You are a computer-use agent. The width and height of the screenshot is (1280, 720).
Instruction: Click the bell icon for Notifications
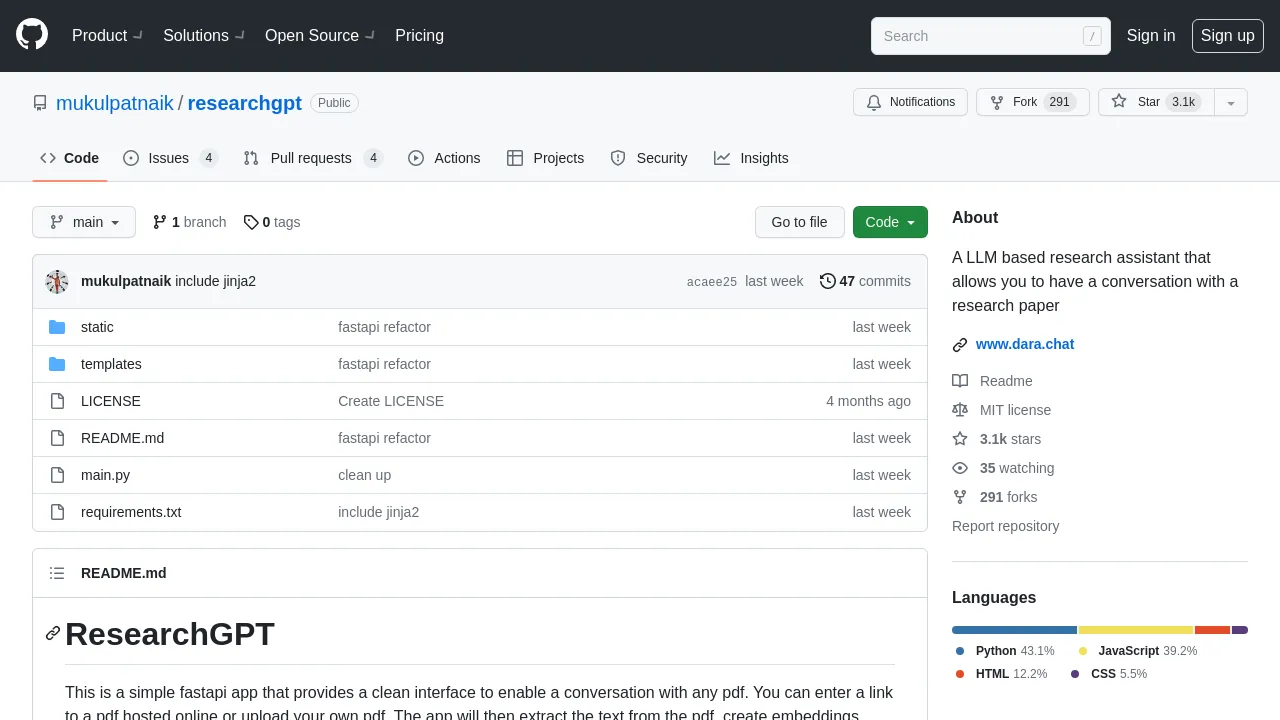pos(874,102)
